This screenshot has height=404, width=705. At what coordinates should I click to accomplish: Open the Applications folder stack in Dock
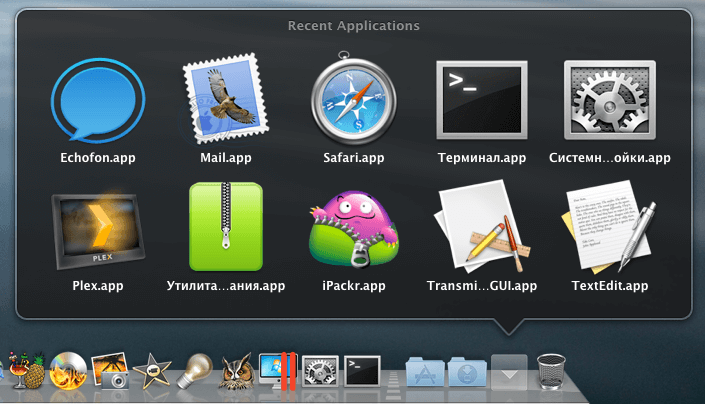click(x=425, y=372)
